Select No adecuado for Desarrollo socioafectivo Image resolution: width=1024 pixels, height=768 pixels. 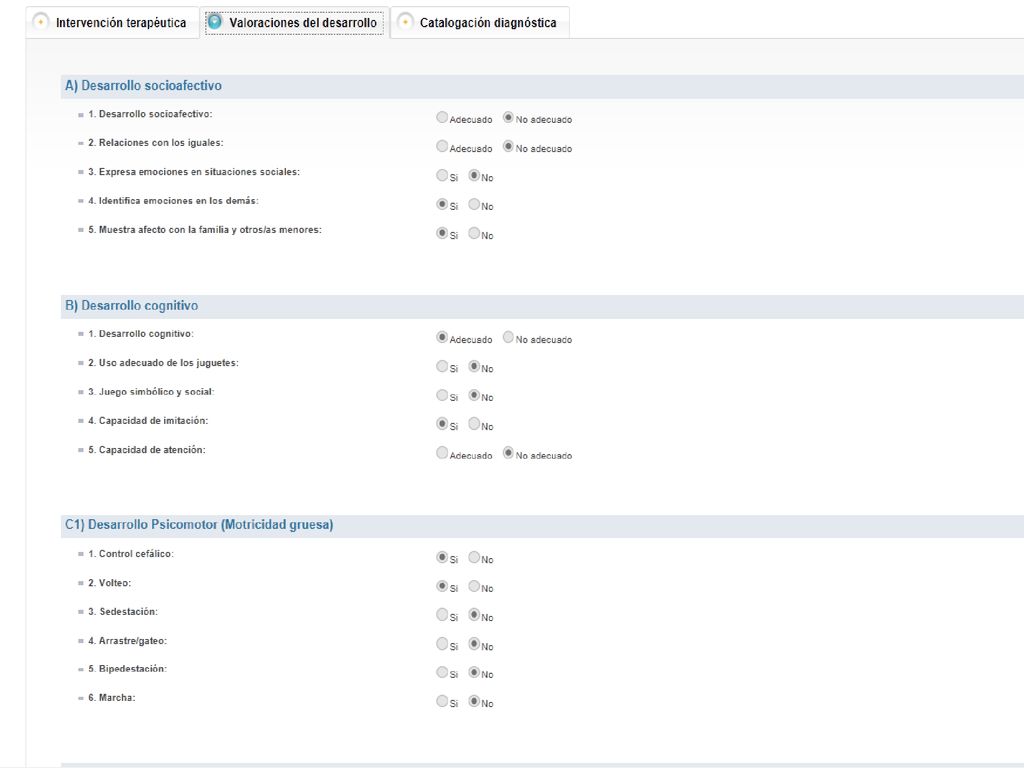coord(508,118)
